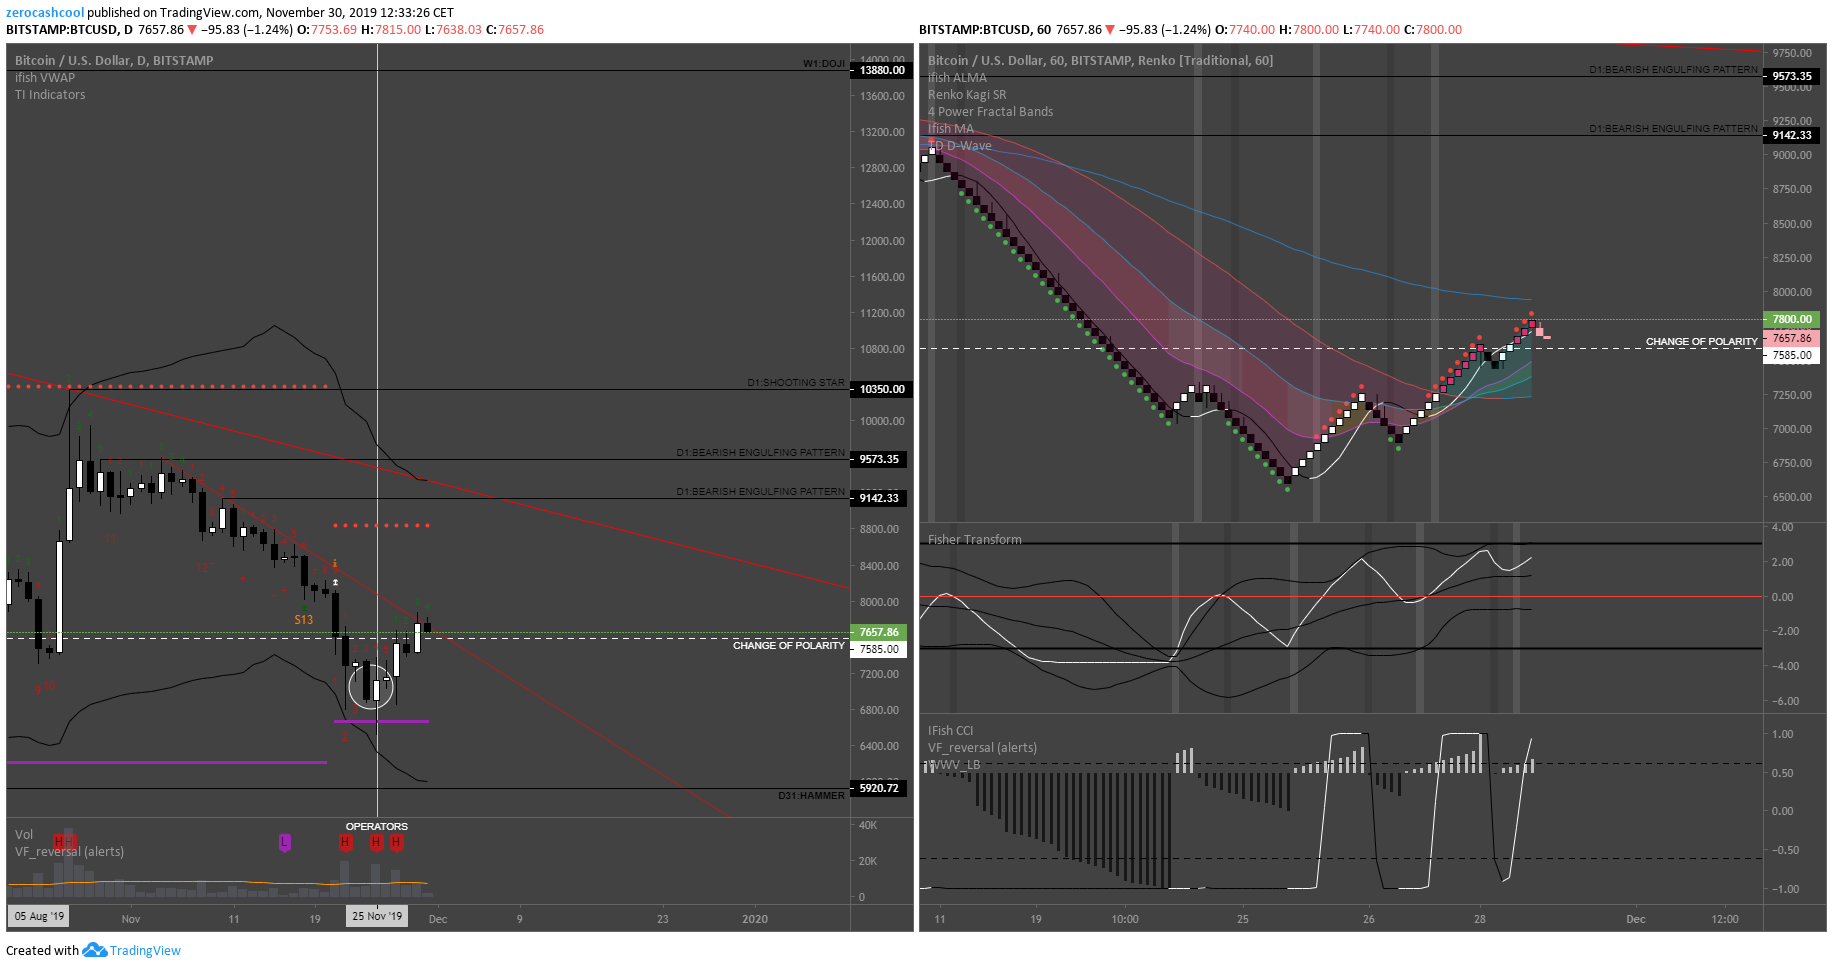This screenshot has height=968, width=1833.
Task: Click CHANGE OF POLARITY label on Renko chart
Action: coord(1702,342)
